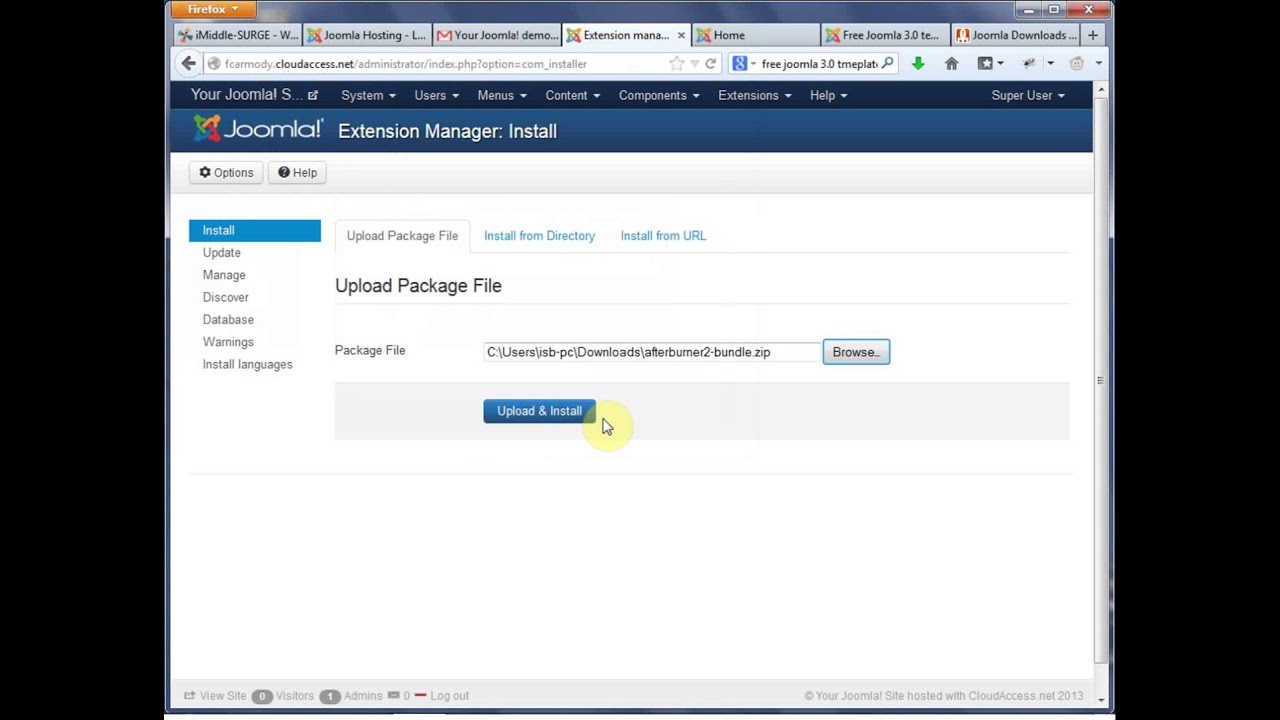
Task: Click the Options toolbar button
Action: [x=226, y=172]
